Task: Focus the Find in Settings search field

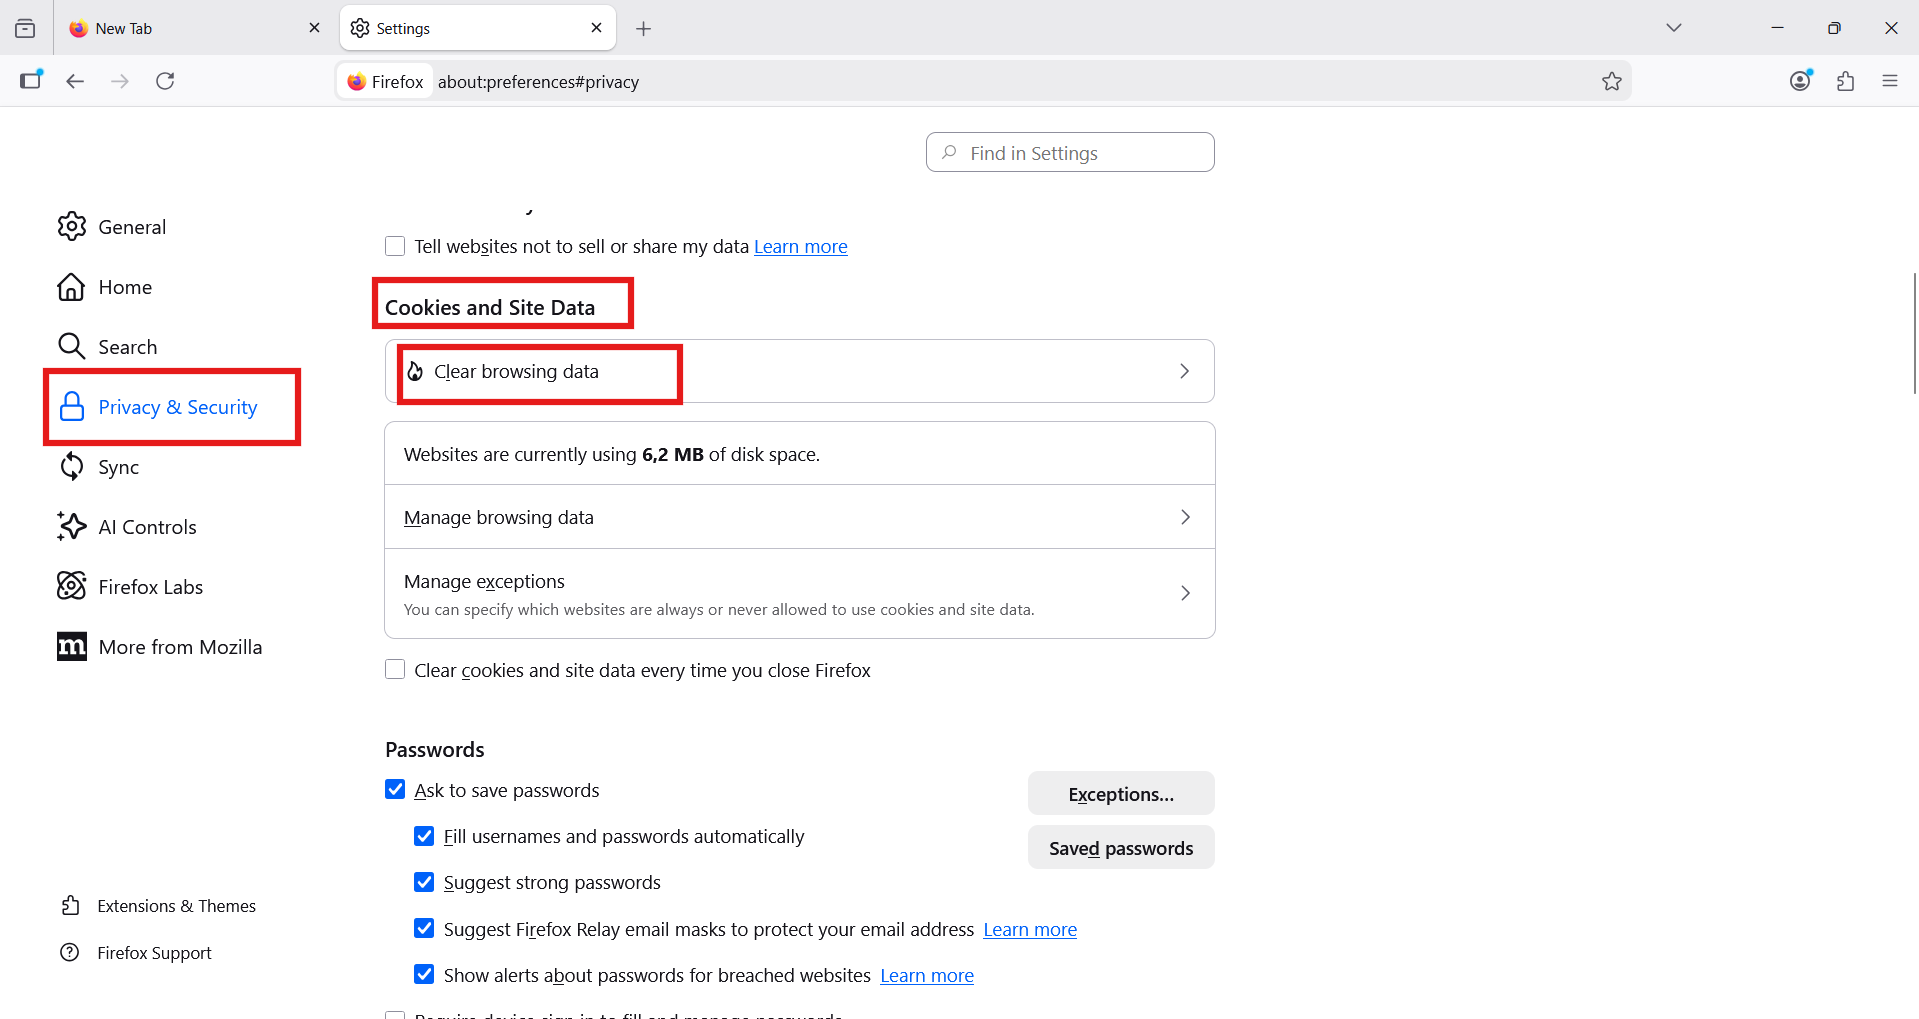Action: 1070,152
